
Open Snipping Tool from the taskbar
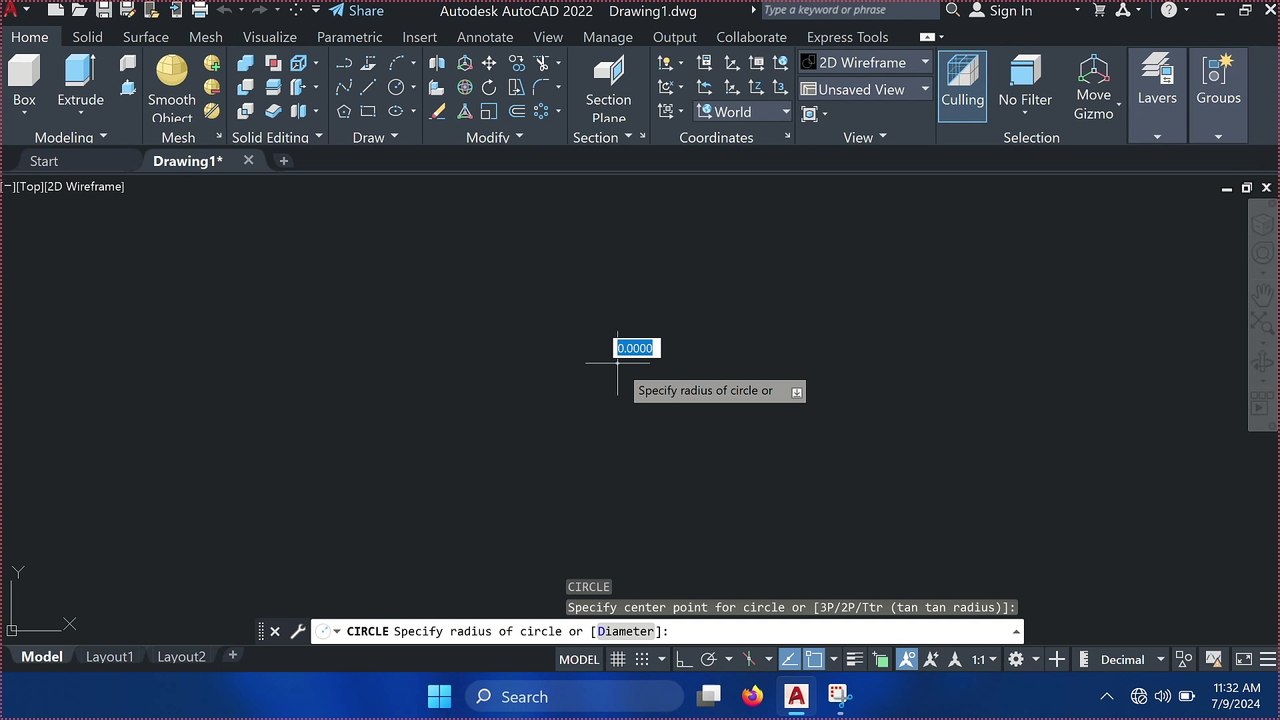pyautogui.click(x=838, y=696)
